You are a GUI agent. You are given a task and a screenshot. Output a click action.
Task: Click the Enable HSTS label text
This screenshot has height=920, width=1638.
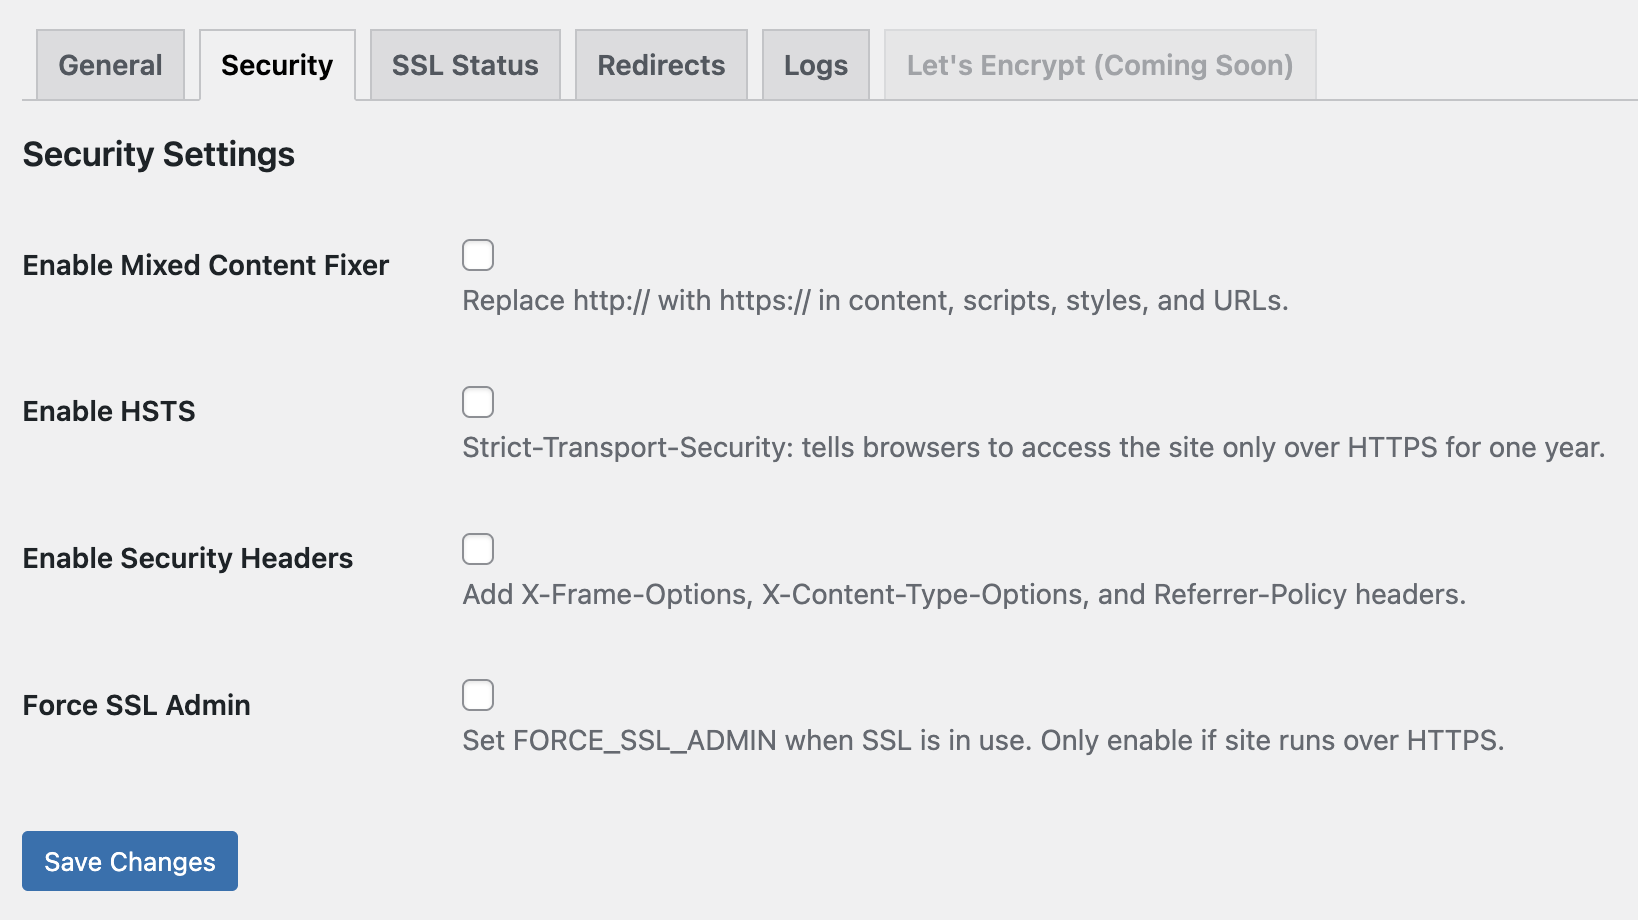108,410
